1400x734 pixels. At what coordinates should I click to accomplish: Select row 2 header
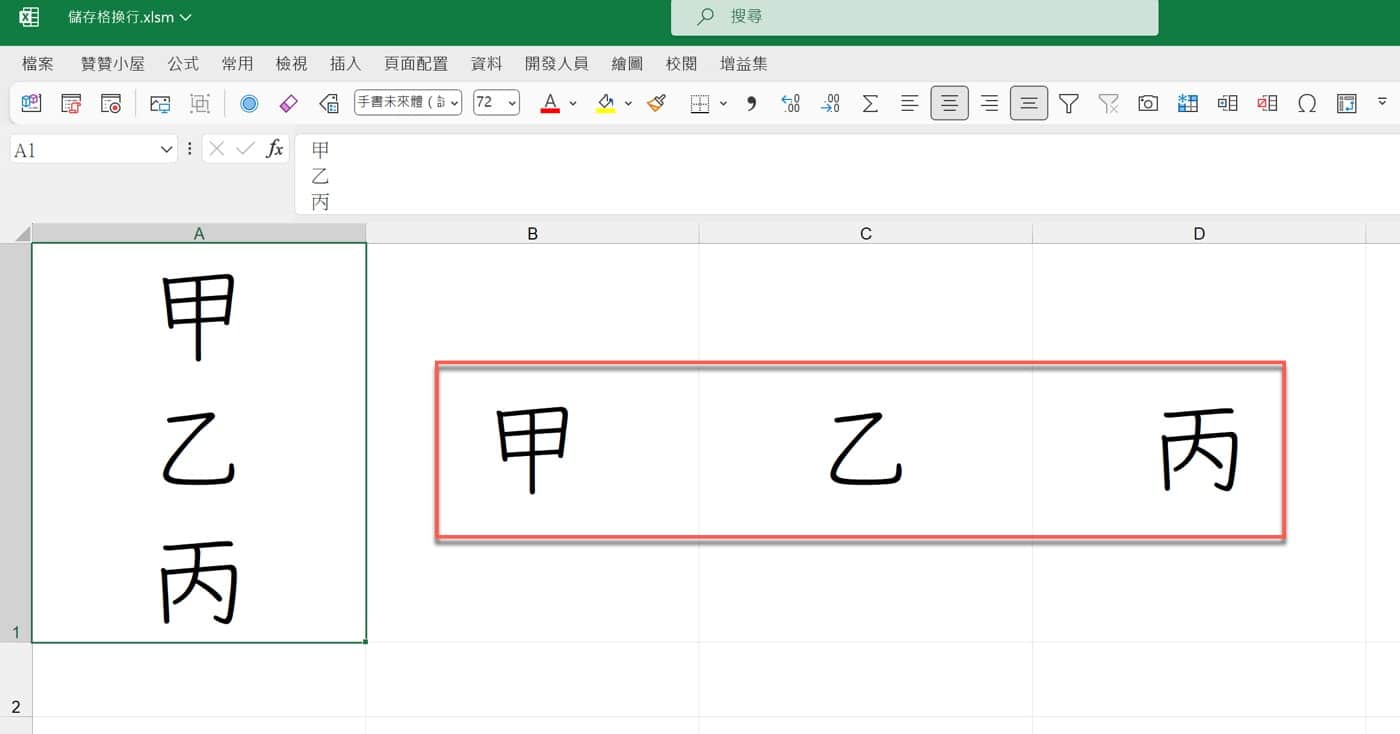click(x=16, y=680)
